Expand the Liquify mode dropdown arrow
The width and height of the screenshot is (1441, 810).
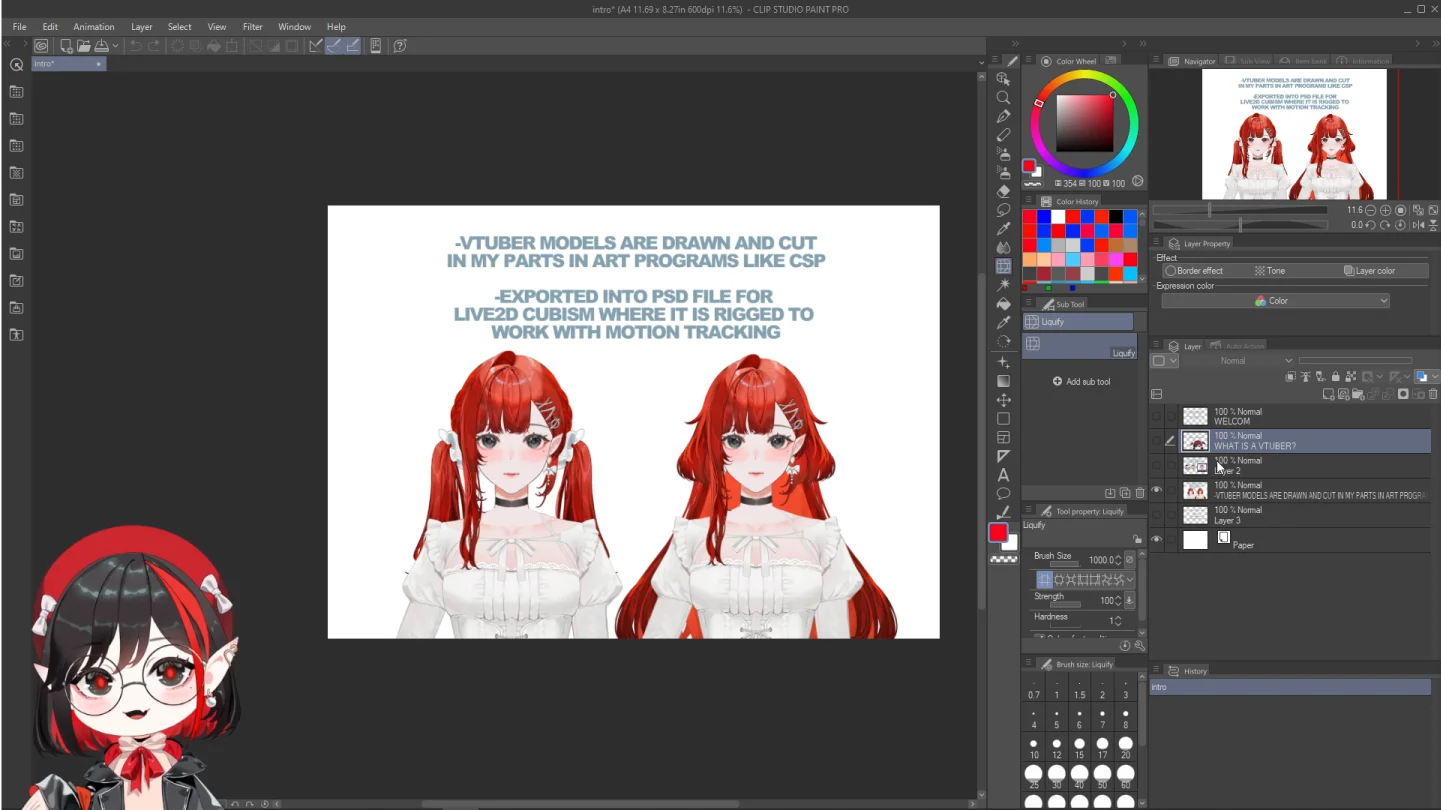[1130, 580]
